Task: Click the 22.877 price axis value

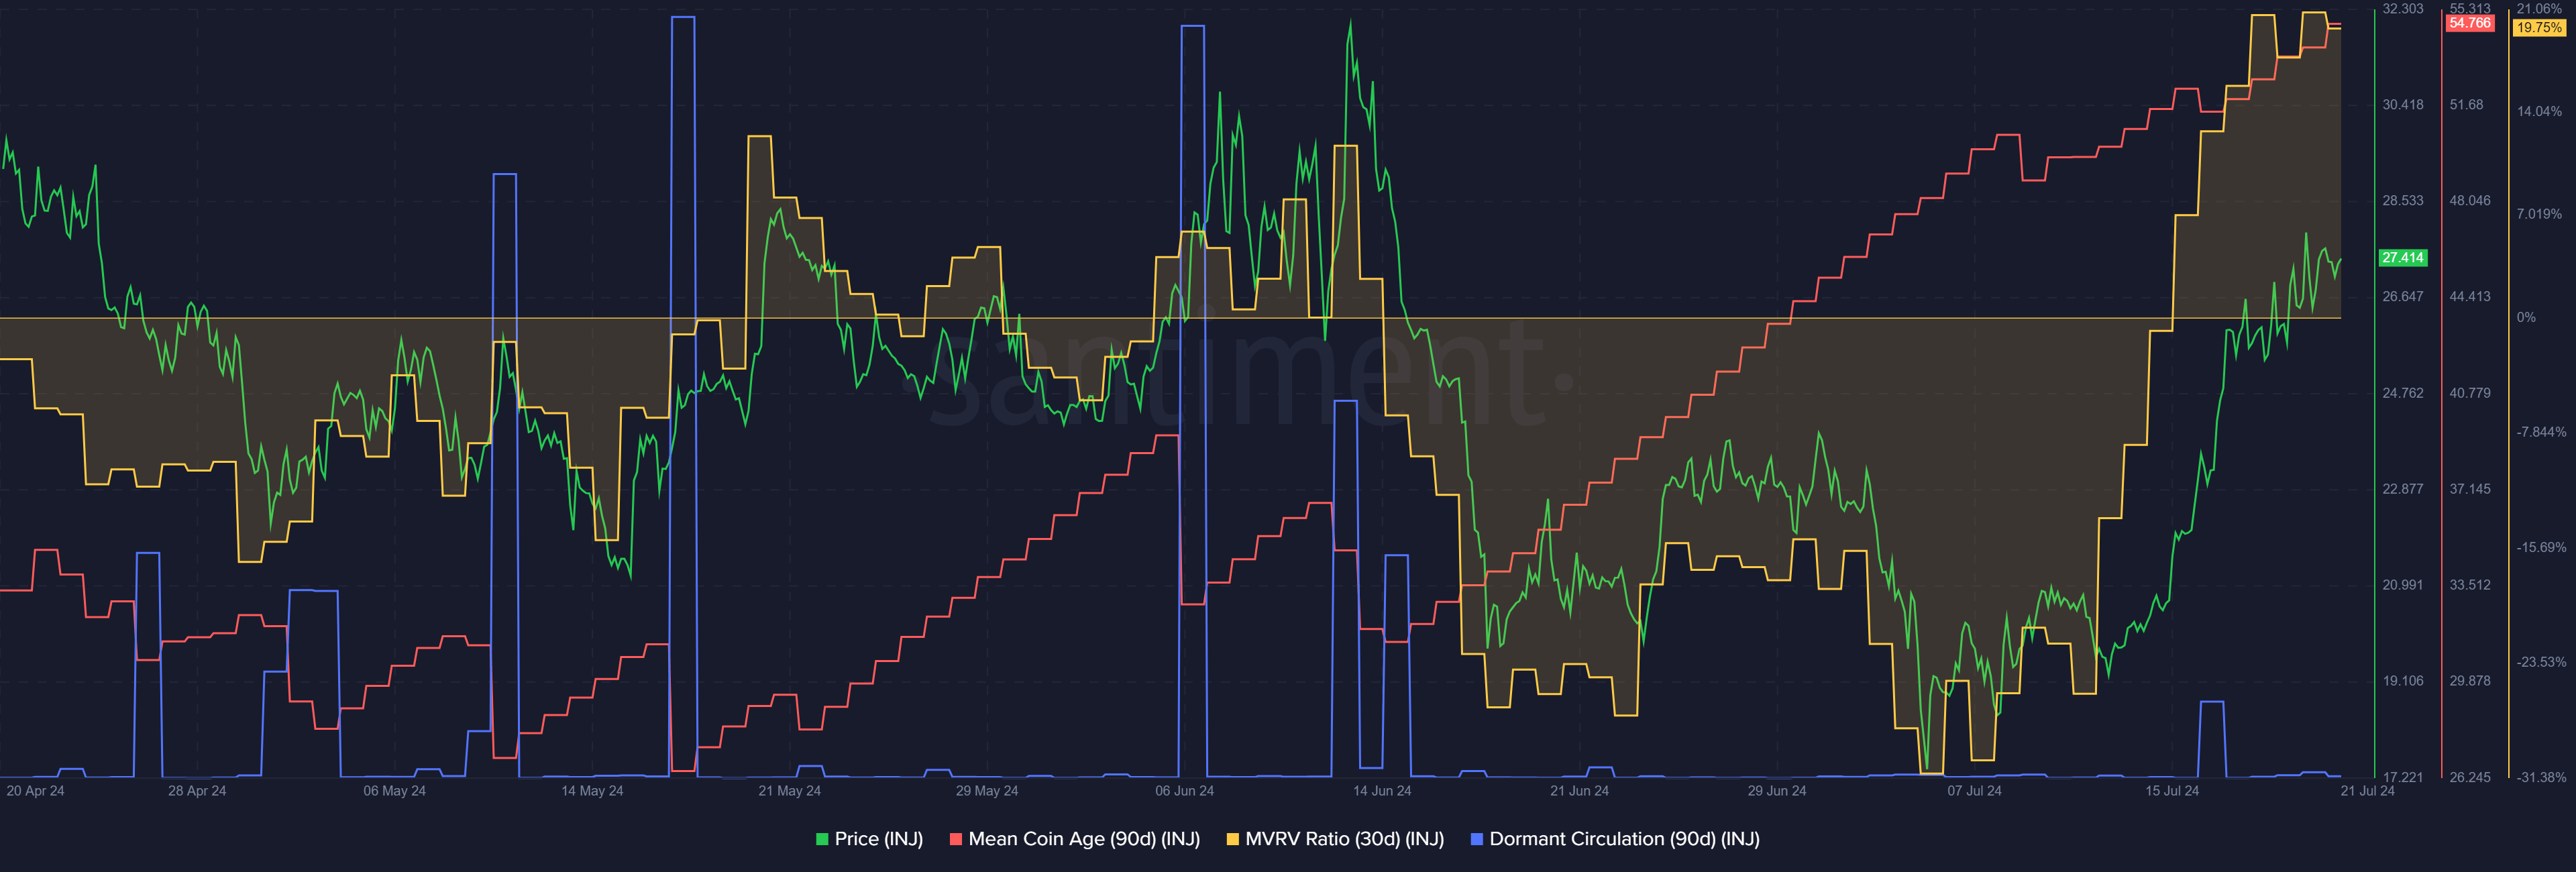Action: 2402,489
